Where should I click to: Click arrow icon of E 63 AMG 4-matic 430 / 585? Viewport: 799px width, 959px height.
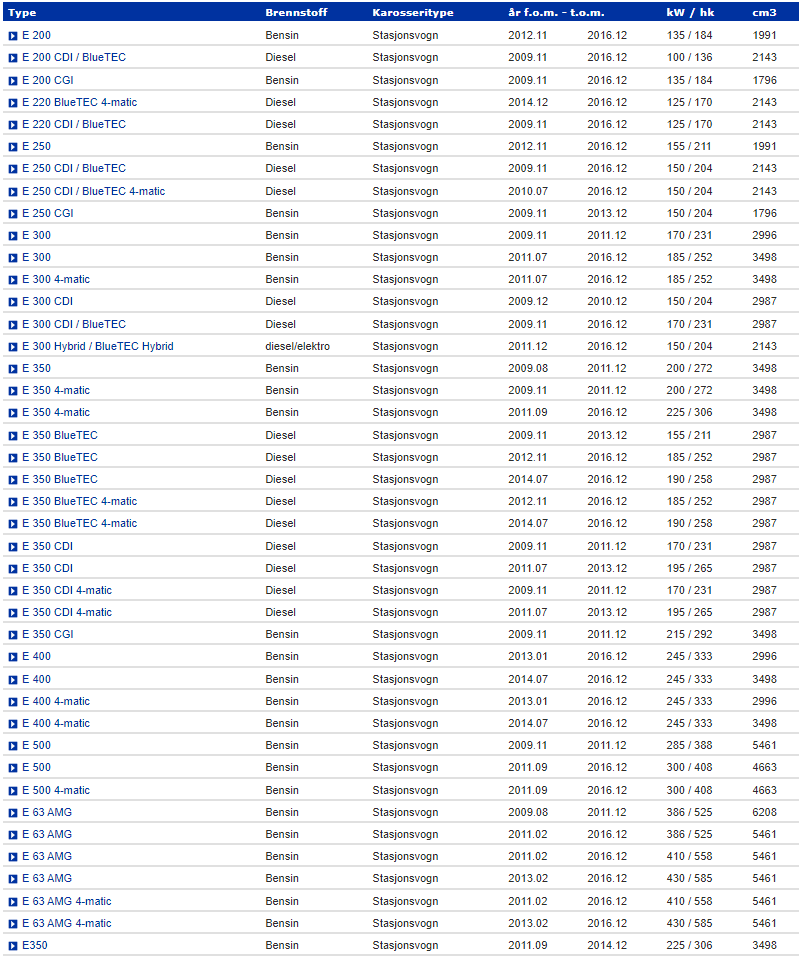coord(13,924)
